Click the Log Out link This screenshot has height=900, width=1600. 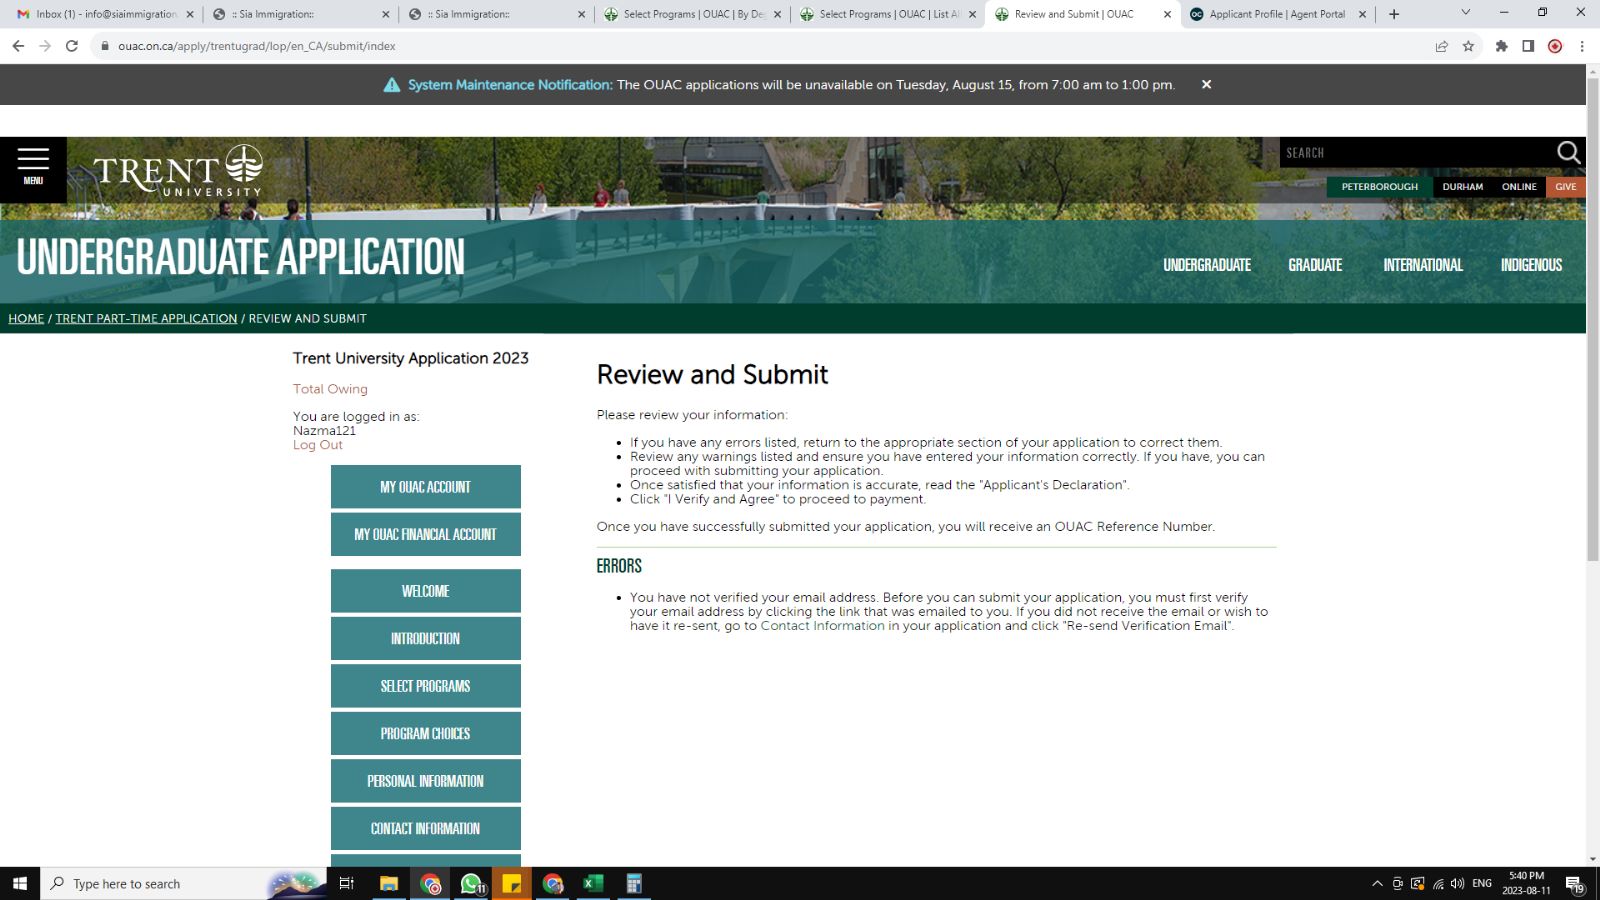coord(318,445)
